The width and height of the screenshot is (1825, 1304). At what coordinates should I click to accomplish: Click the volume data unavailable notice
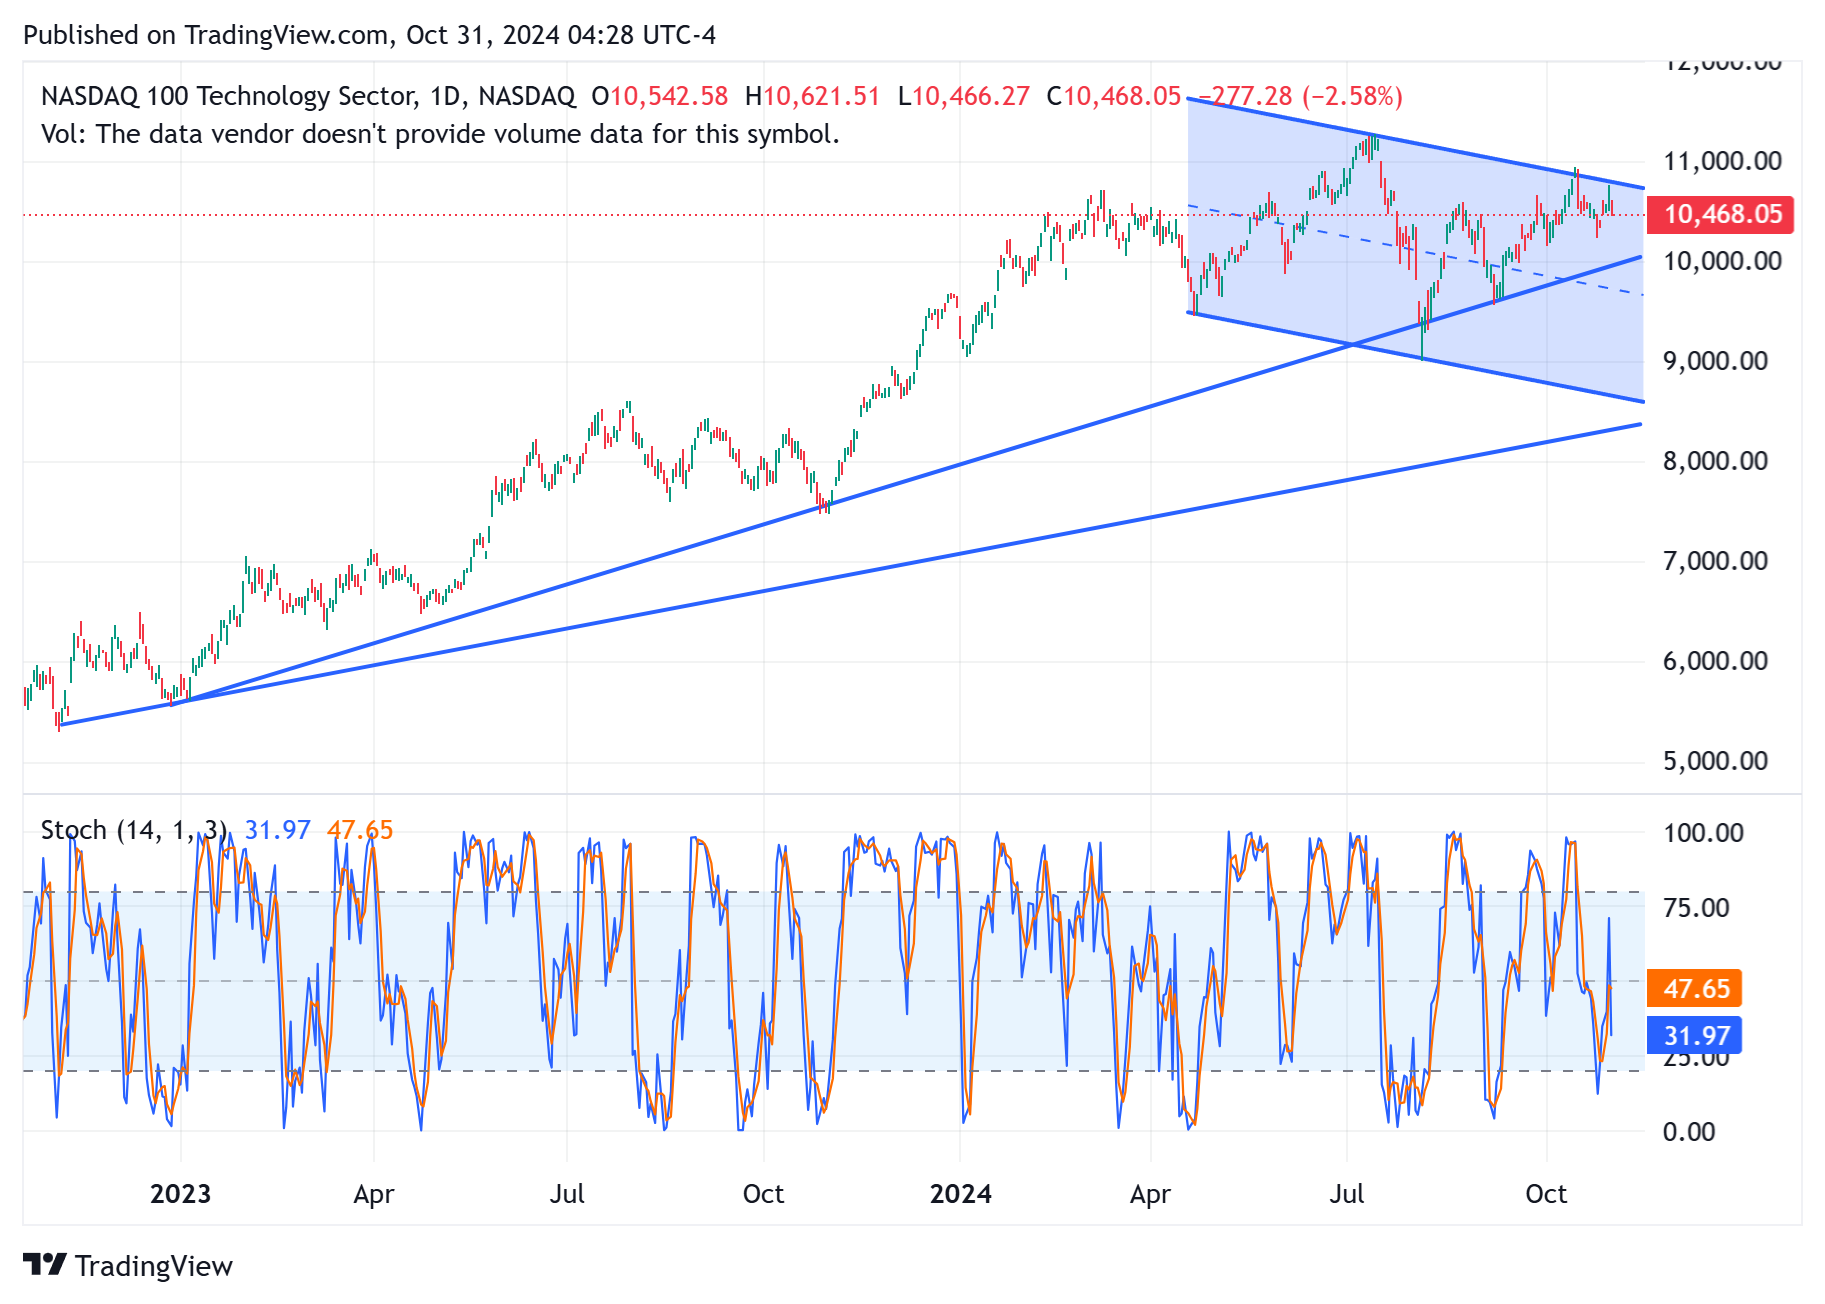coord(440,134)
